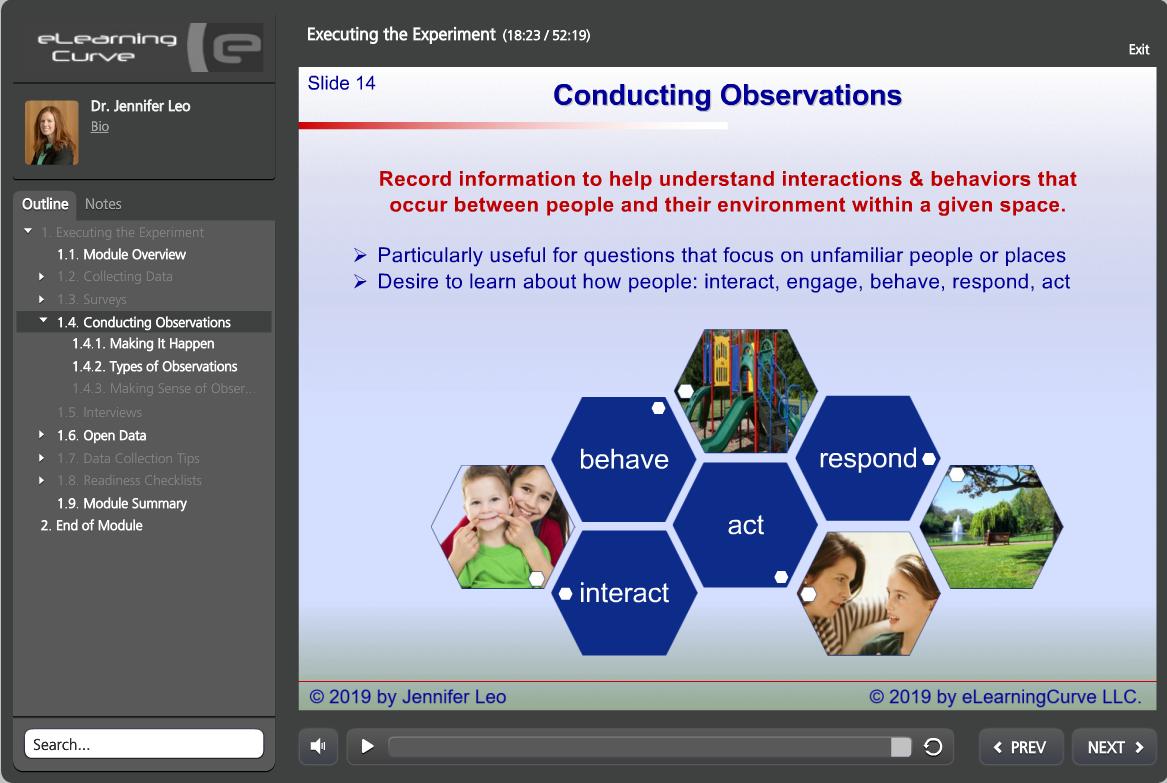Click Exit in the top right corner
Screen dimensions: 1167x783
click(1138, 49)
